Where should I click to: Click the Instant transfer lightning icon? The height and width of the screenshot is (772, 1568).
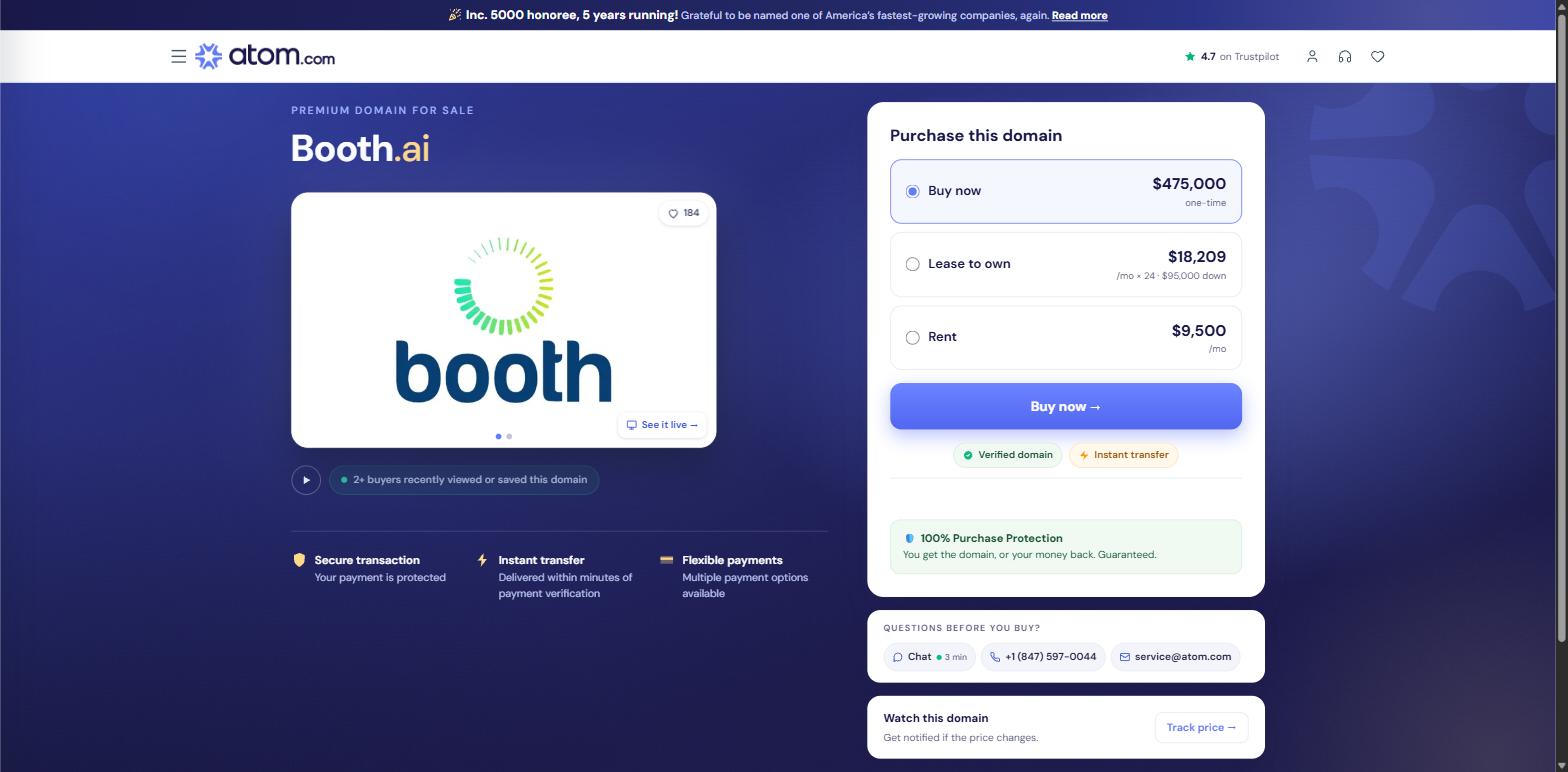tap(482, 560)
